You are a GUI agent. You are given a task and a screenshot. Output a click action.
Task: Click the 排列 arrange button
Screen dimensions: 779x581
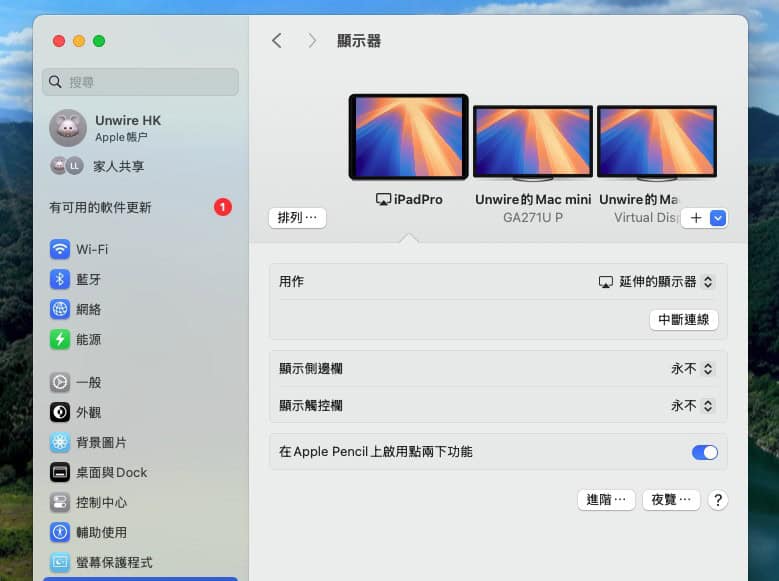pos(297,218)
